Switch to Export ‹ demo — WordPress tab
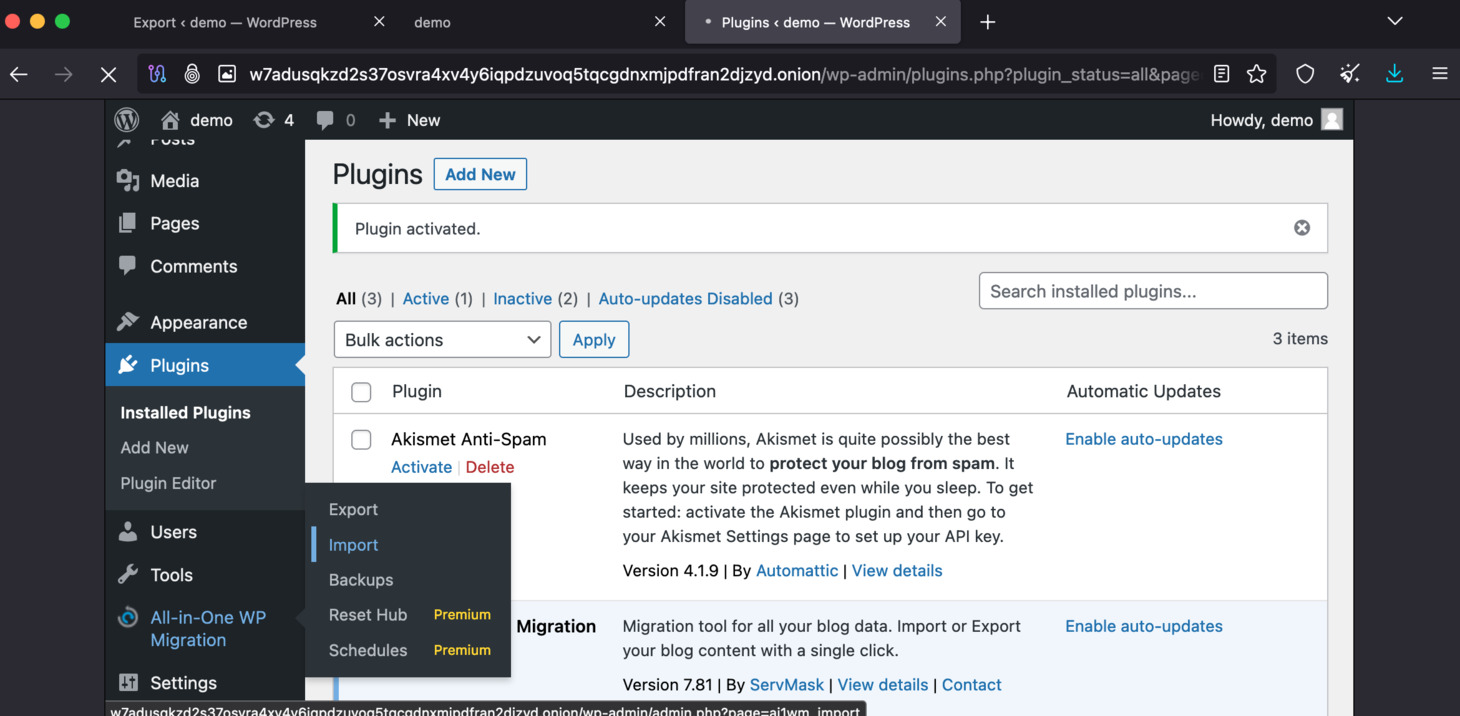This screenshot has height=716, width=1460. (225, 22)
